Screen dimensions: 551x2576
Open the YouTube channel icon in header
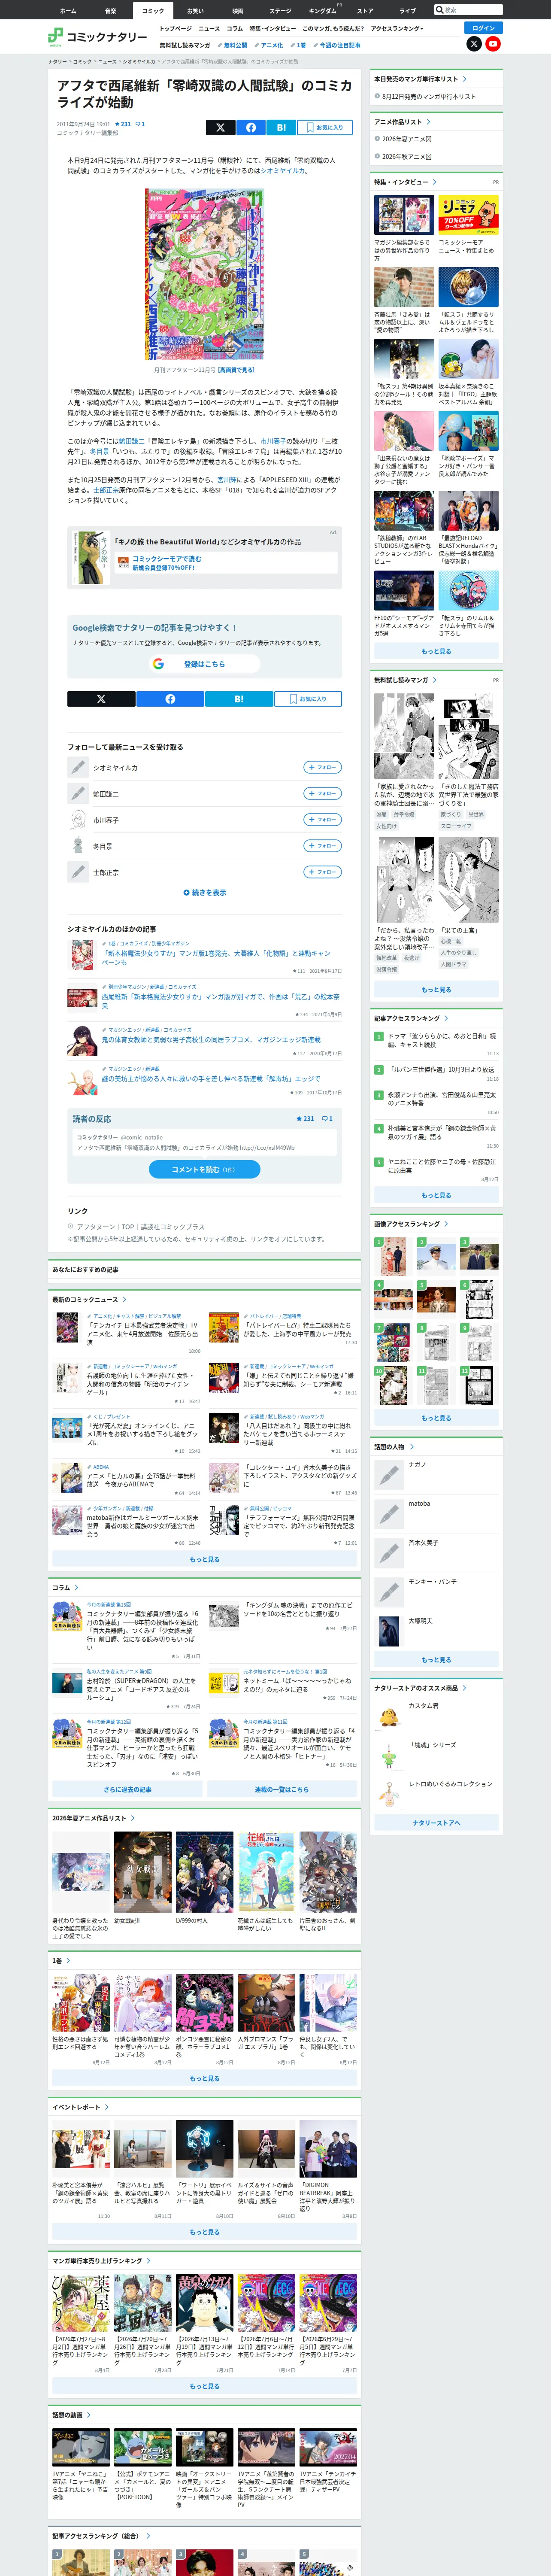click(x=493, y=44)
